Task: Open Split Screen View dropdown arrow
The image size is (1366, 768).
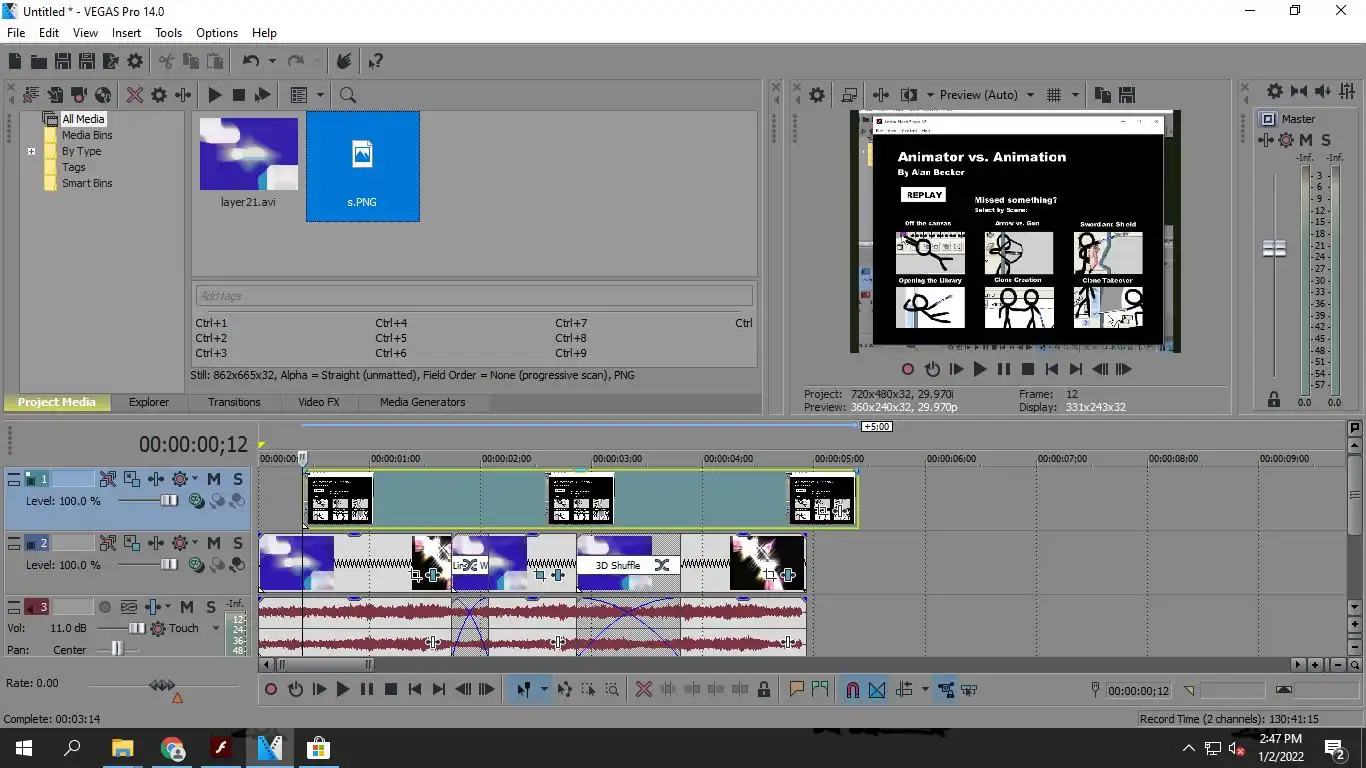Action: pyautogui.click(x=929, y=95)
